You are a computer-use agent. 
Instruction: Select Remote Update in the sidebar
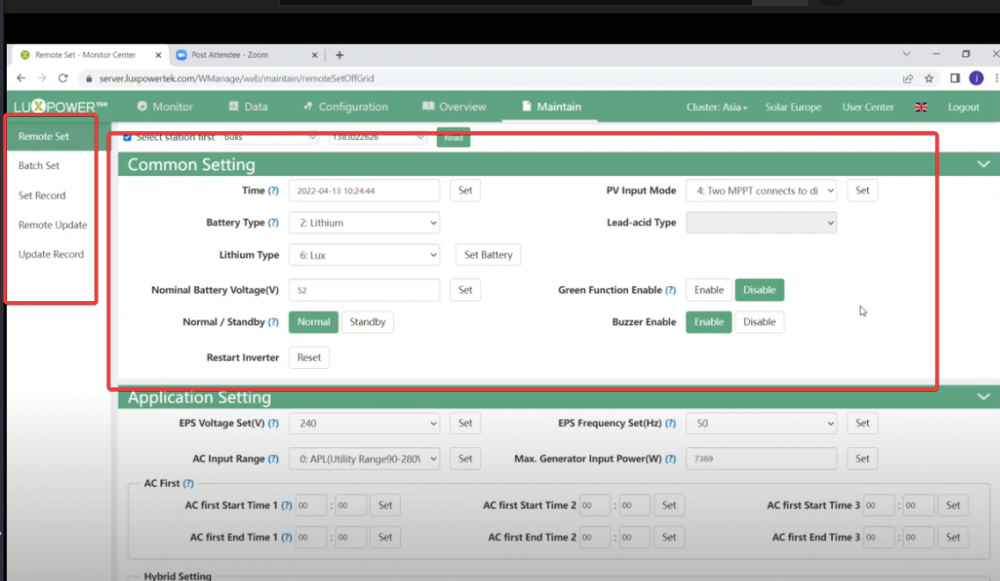pos(52,224)
